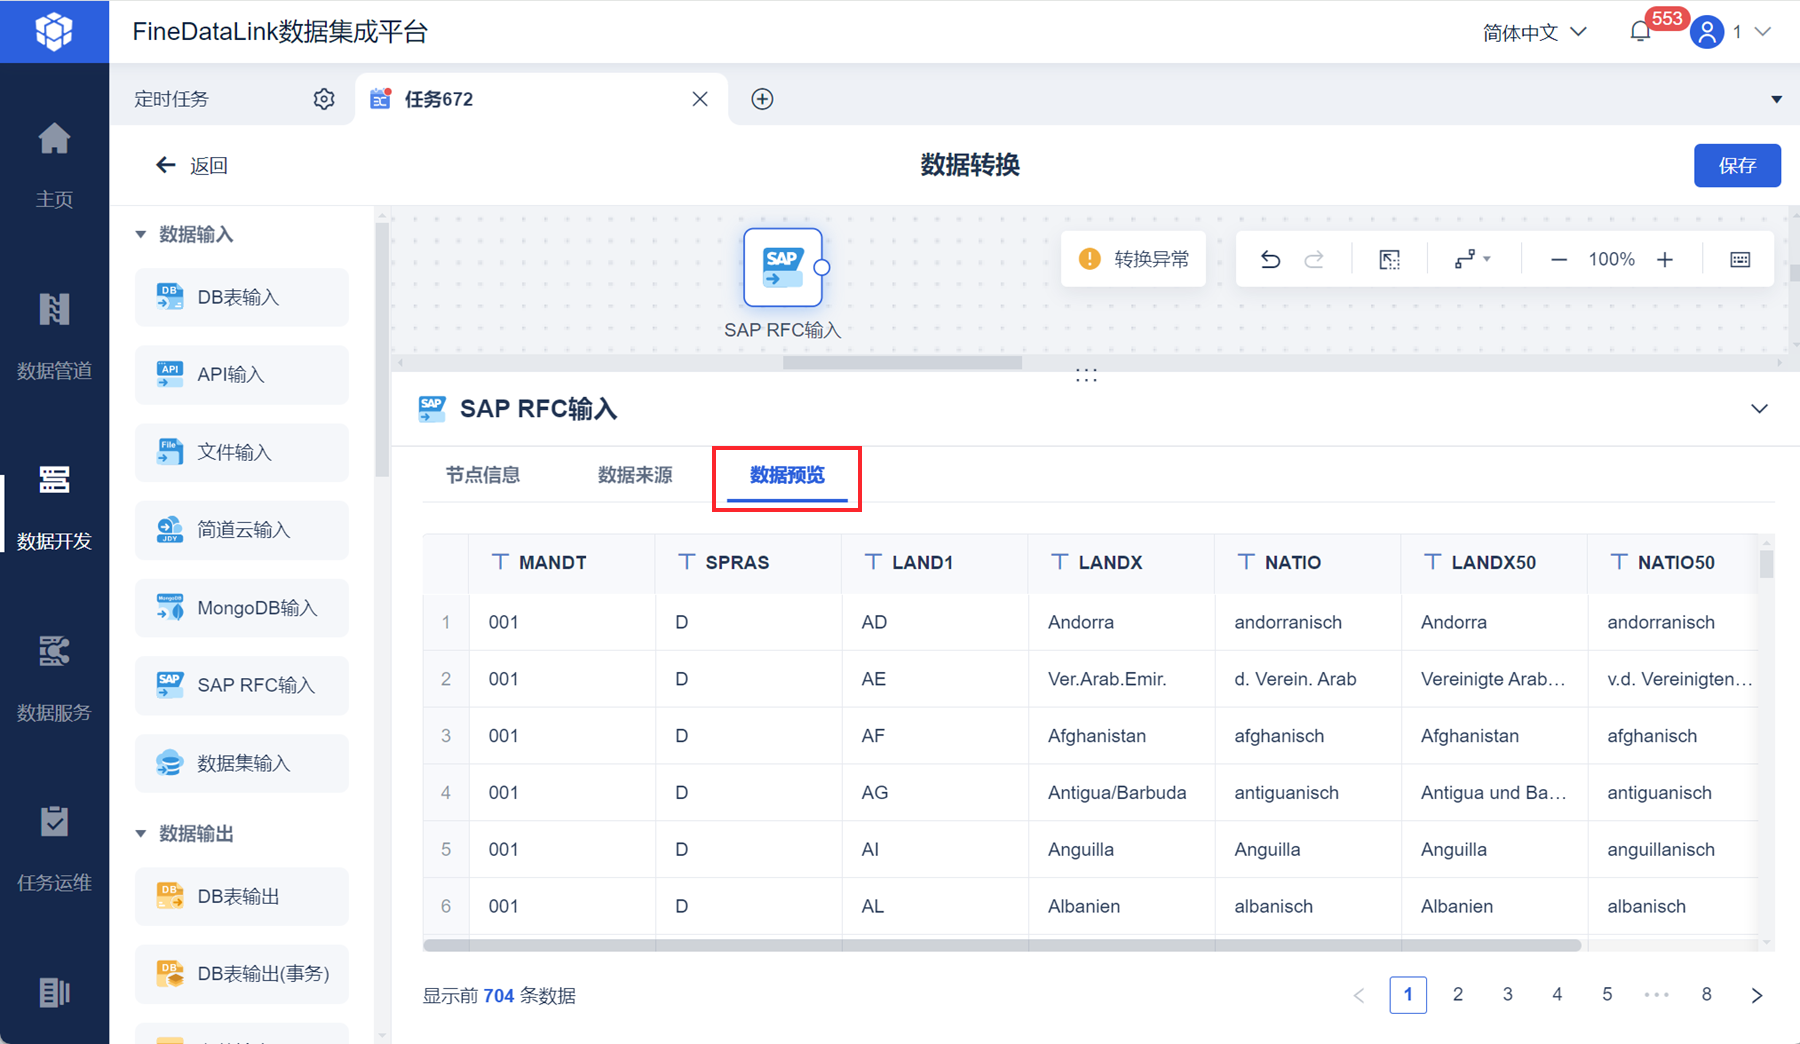Go to next preview page arrow

point(1756,995)
